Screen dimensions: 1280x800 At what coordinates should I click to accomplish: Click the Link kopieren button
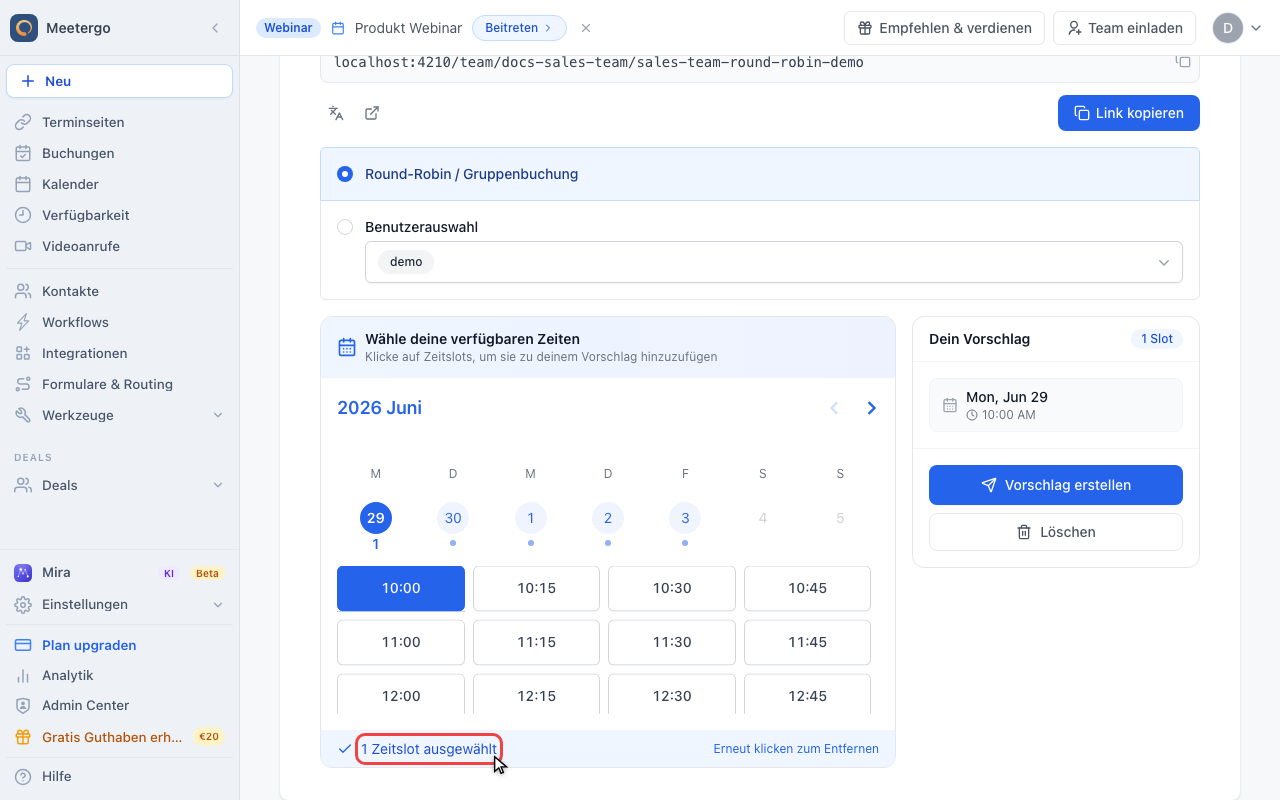click(1128, 113)
